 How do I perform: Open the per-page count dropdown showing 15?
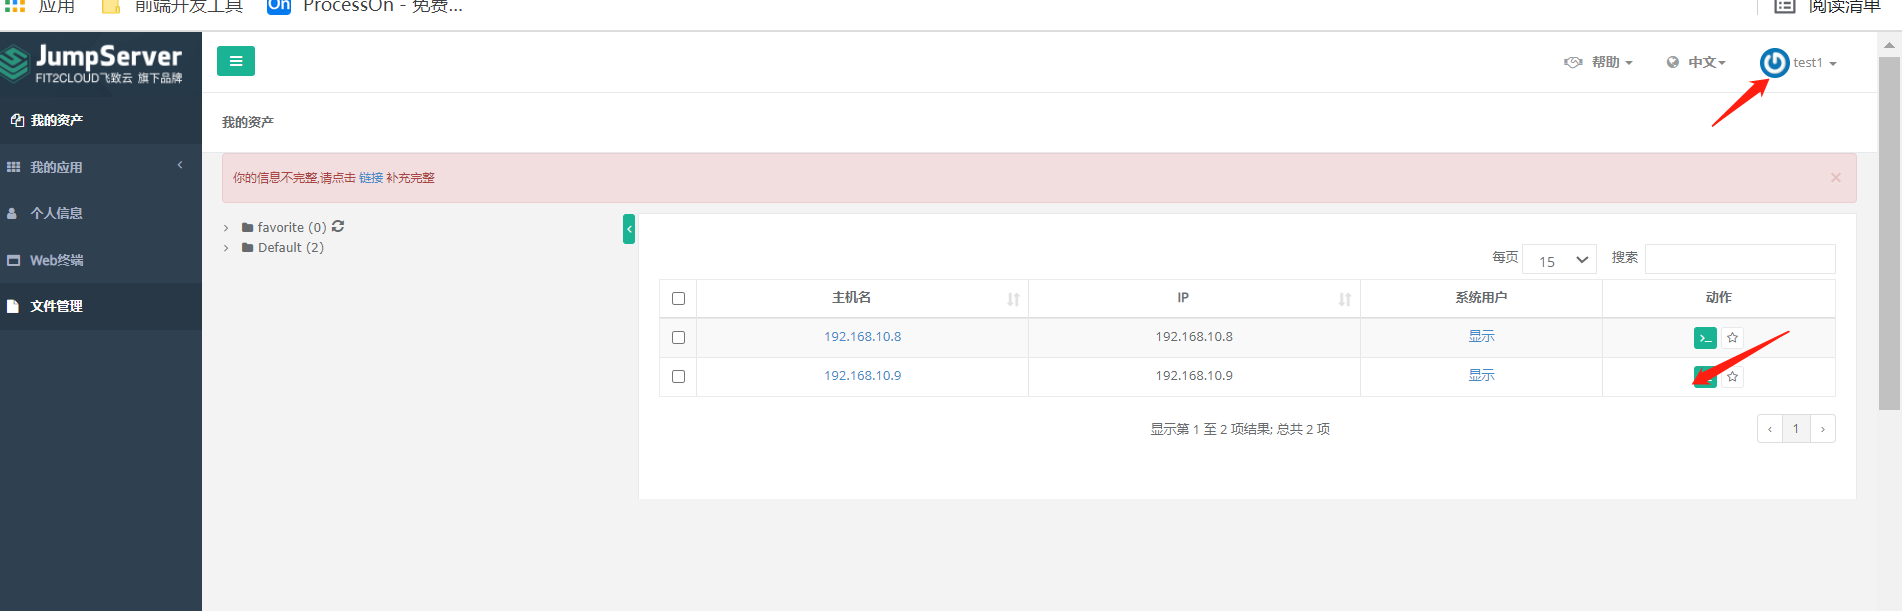click(x=1560, y=260)
